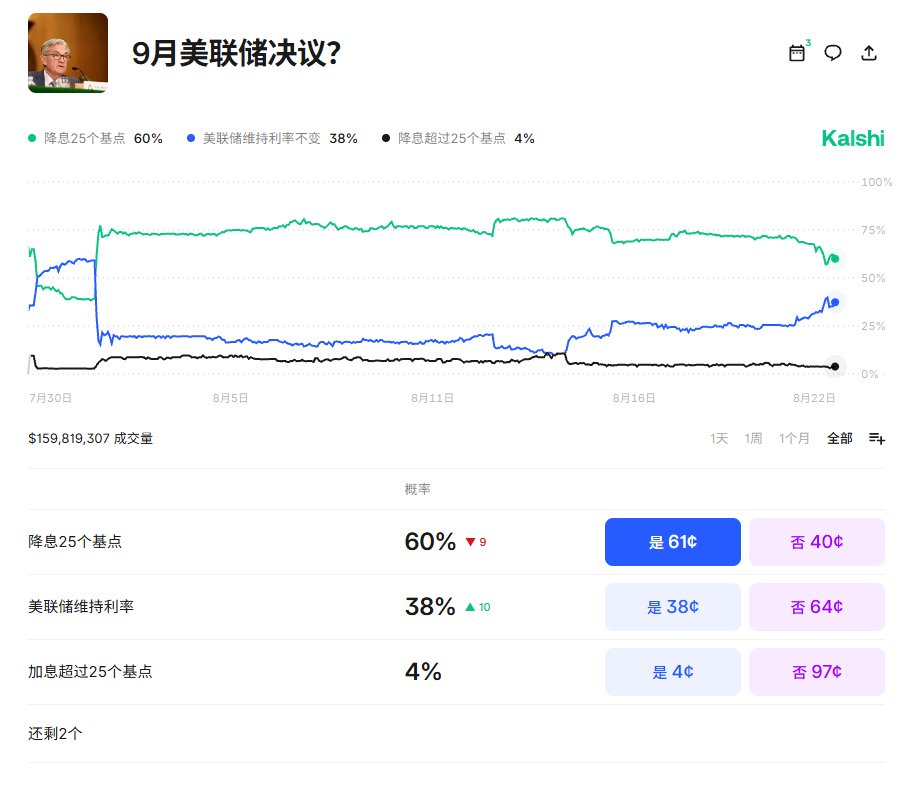Click the add-series list icon beside 全部
Viewport: 914px width, 785px height.
[x=877, y=438]
